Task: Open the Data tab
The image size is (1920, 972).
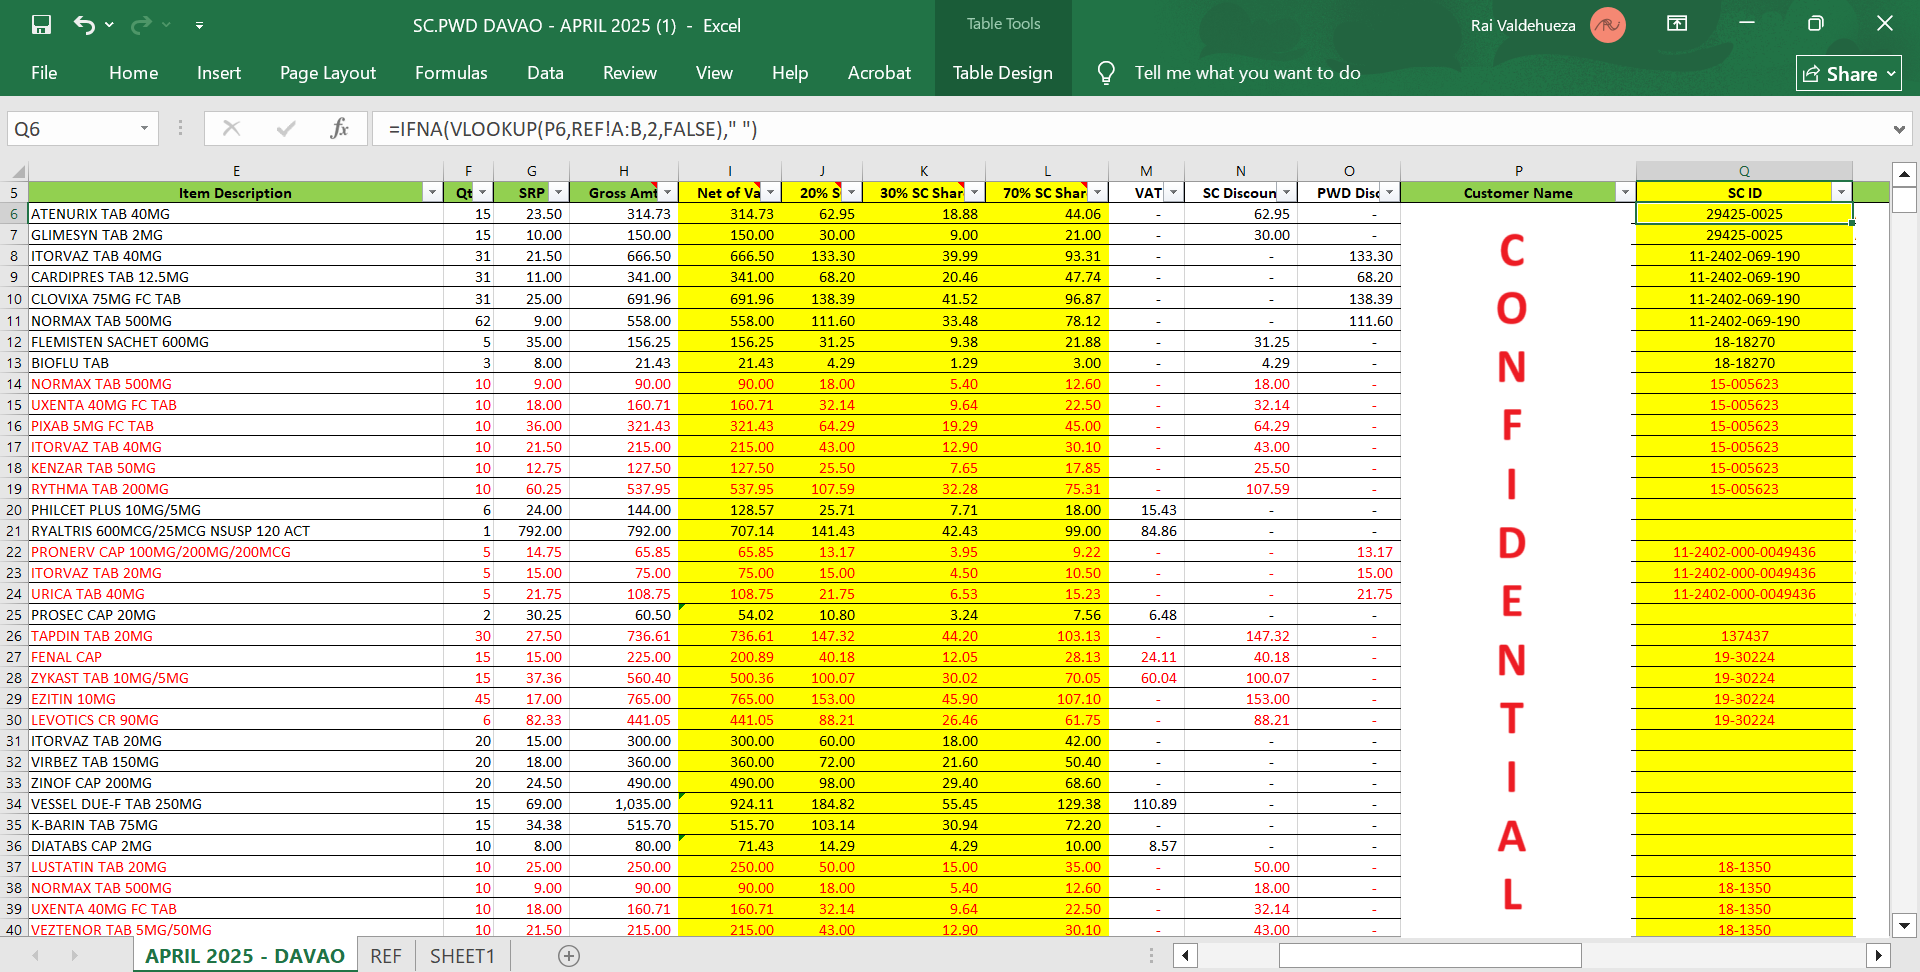Action: (545, 73)
